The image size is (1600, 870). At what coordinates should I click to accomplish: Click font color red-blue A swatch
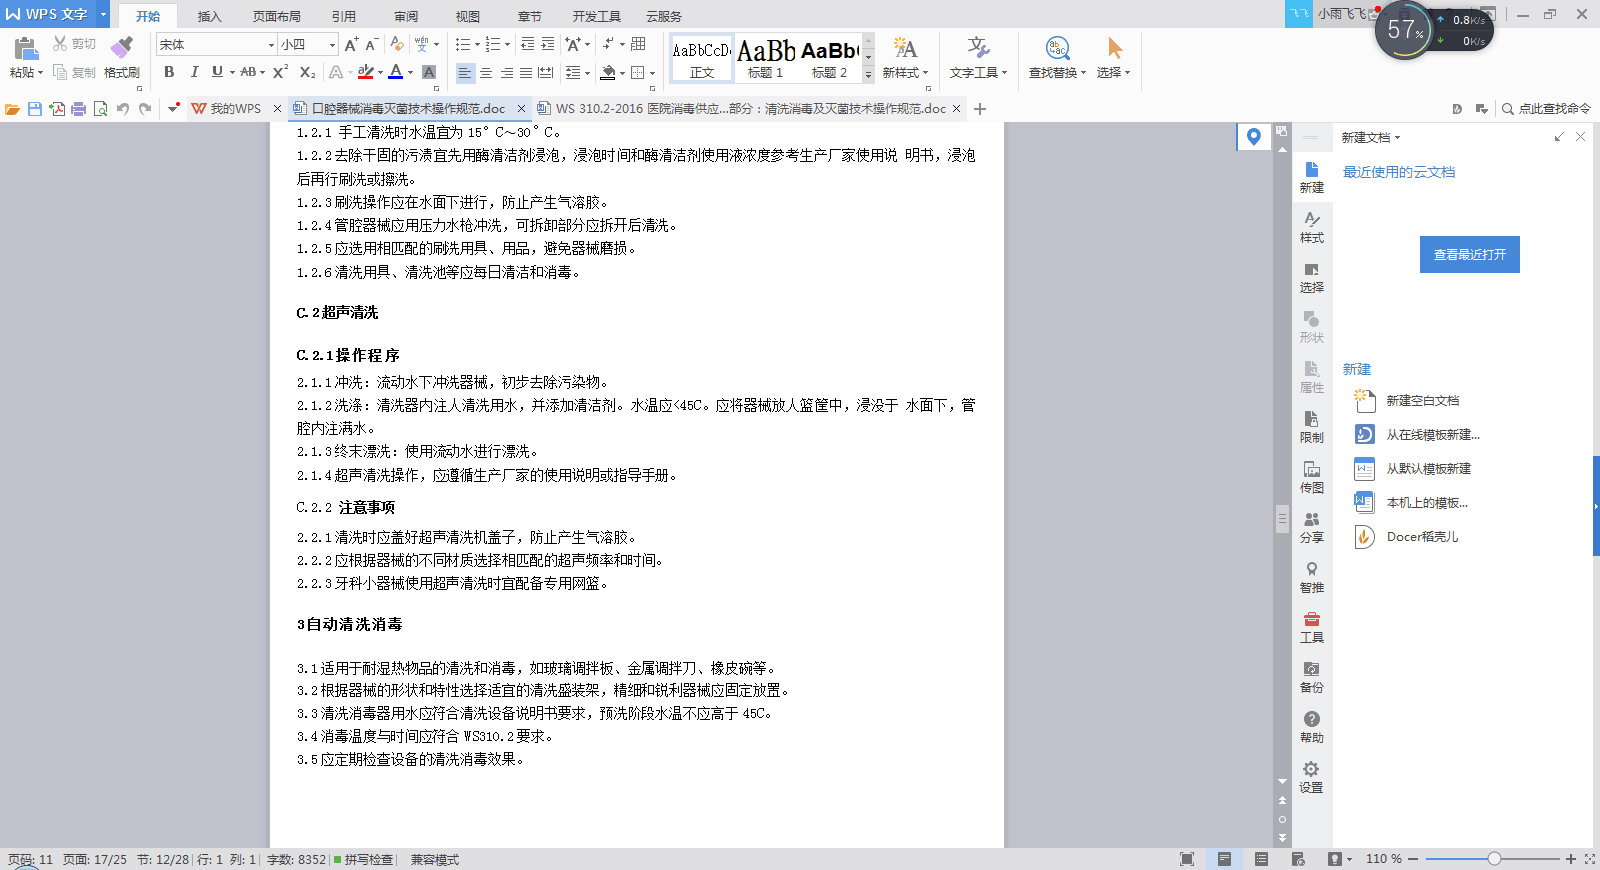[x=396, y=72]
